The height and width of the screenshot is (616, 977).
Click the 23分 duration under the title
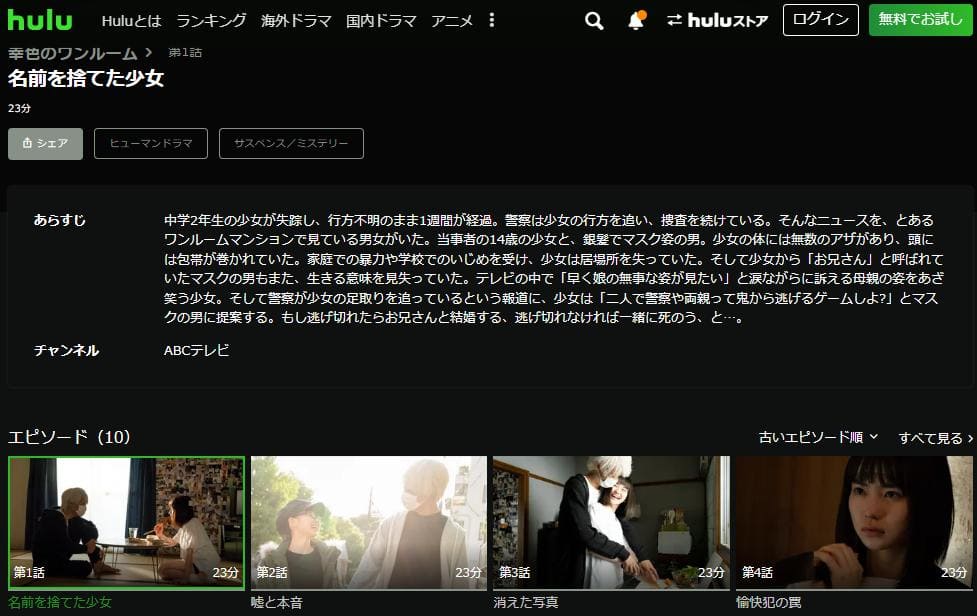tap(19, 108)
